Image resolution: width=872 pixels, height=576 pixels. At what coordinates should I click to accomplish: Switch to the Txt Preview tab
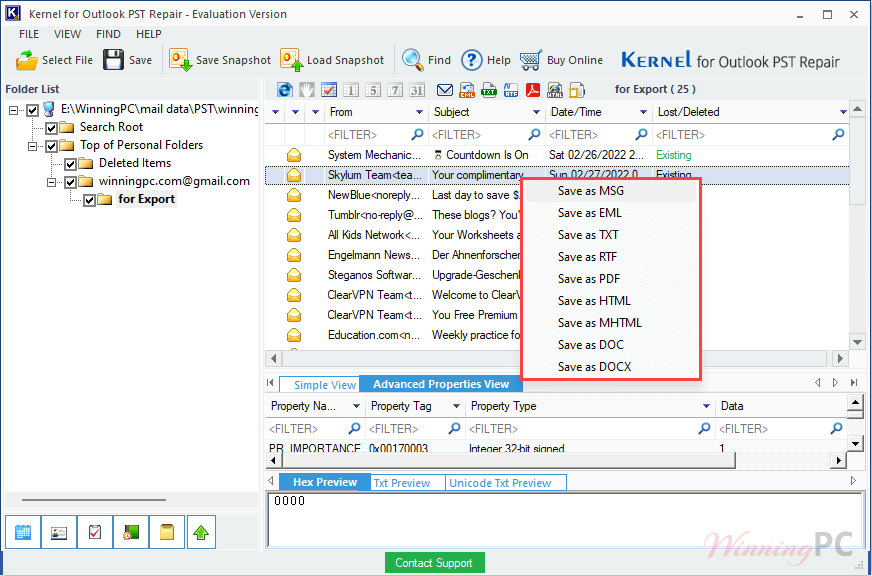click(408, 483)
